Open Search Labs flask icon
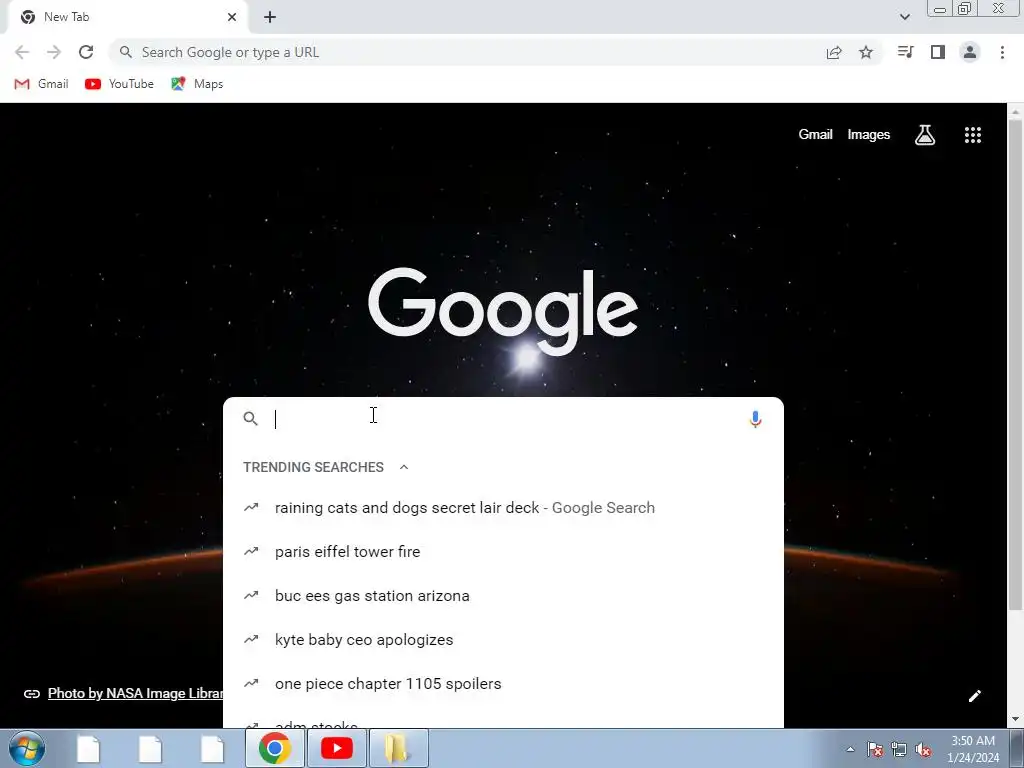The image size is (1024, 768). (x=925, y=135)
